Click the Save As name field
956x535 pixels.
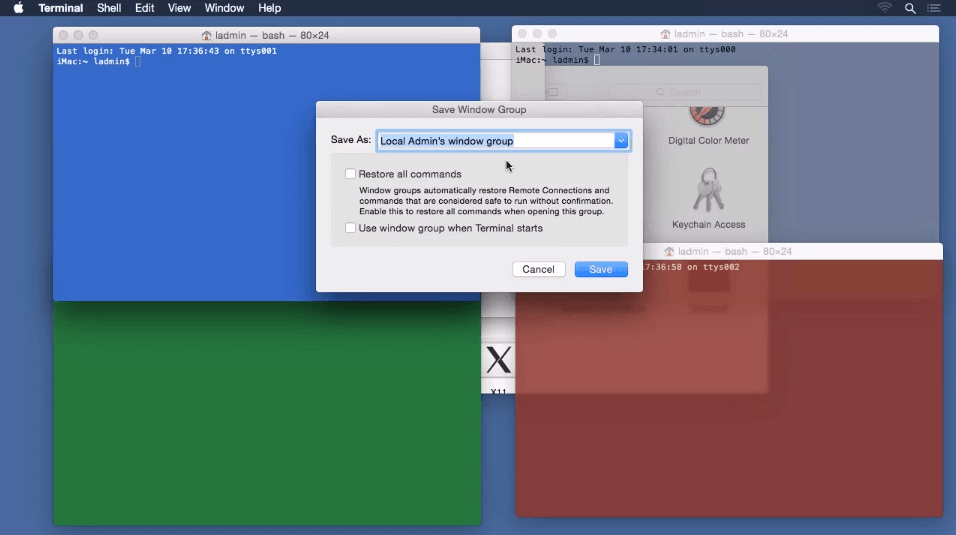pyautogui.click(x=496, y=141)
